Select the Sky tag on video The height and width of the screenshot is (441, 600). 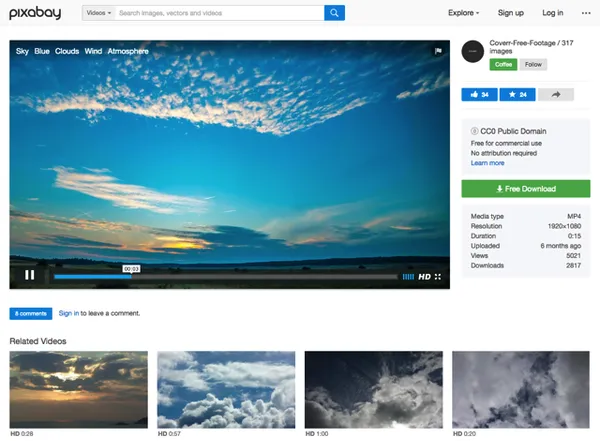[22, 51]
